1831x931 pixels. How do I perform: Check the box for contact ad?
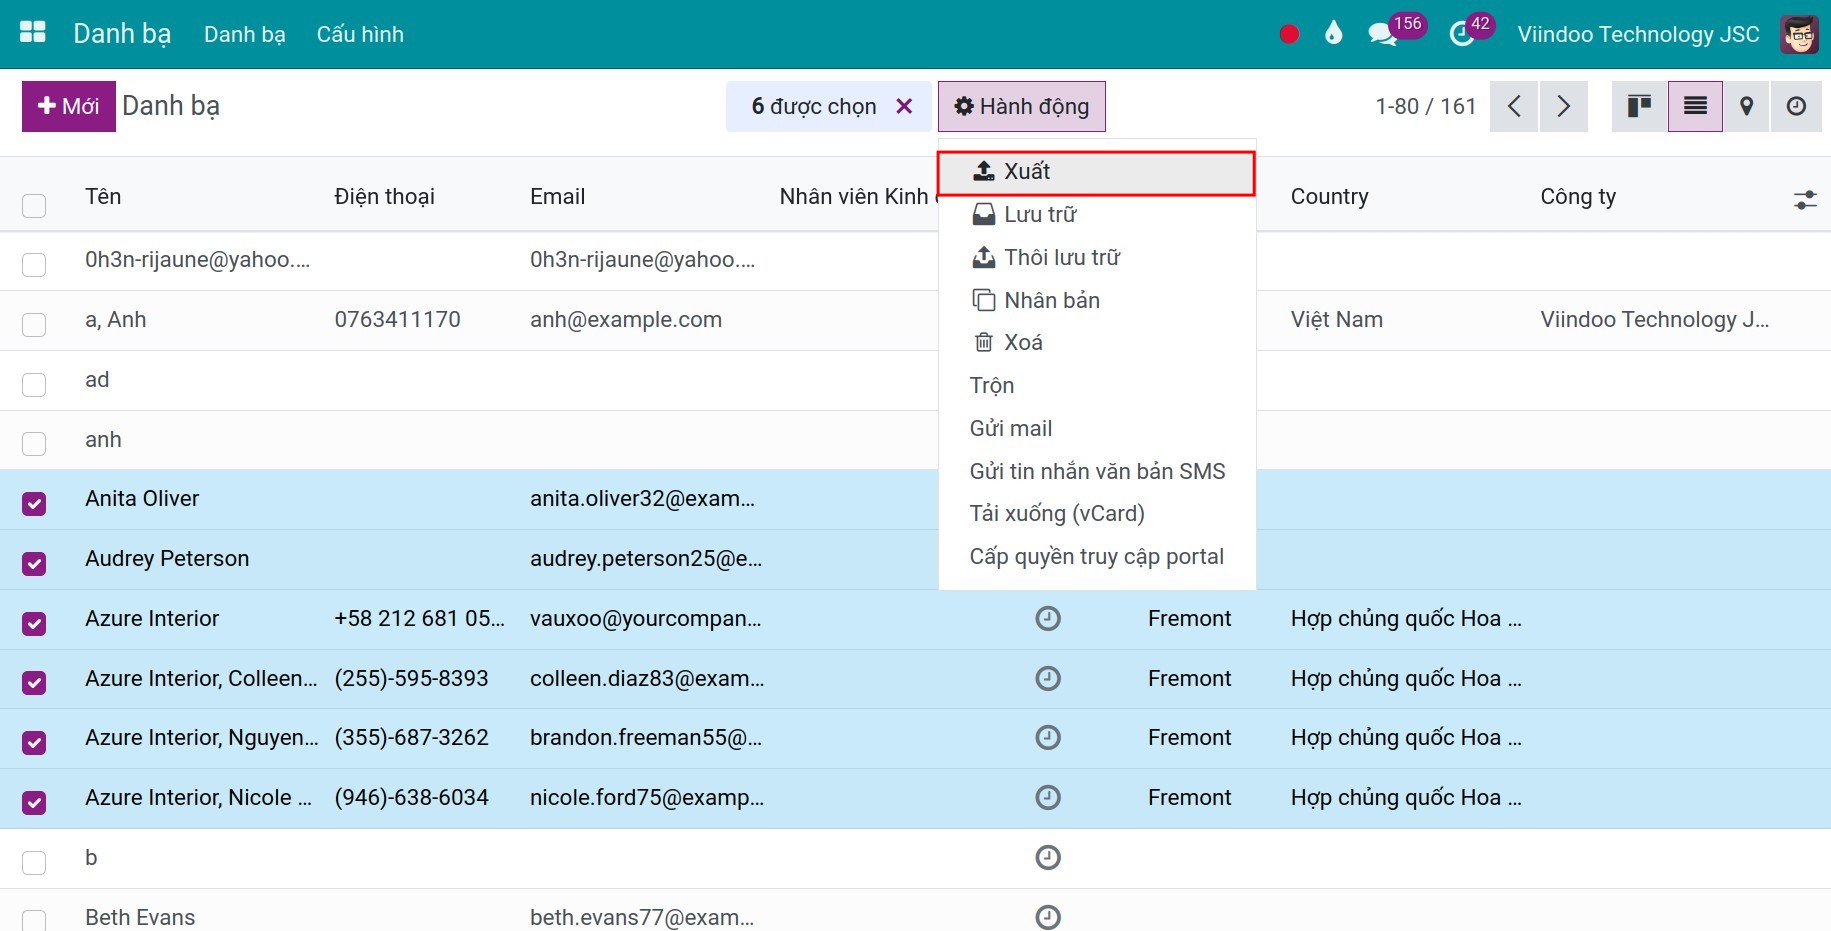pos(34,384)
